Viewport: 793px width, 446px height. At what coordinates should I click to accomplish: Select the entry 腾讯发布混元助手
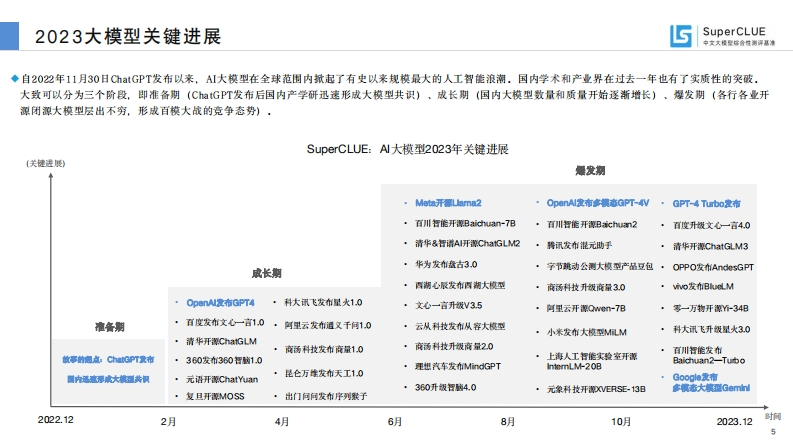click(580, 245)
